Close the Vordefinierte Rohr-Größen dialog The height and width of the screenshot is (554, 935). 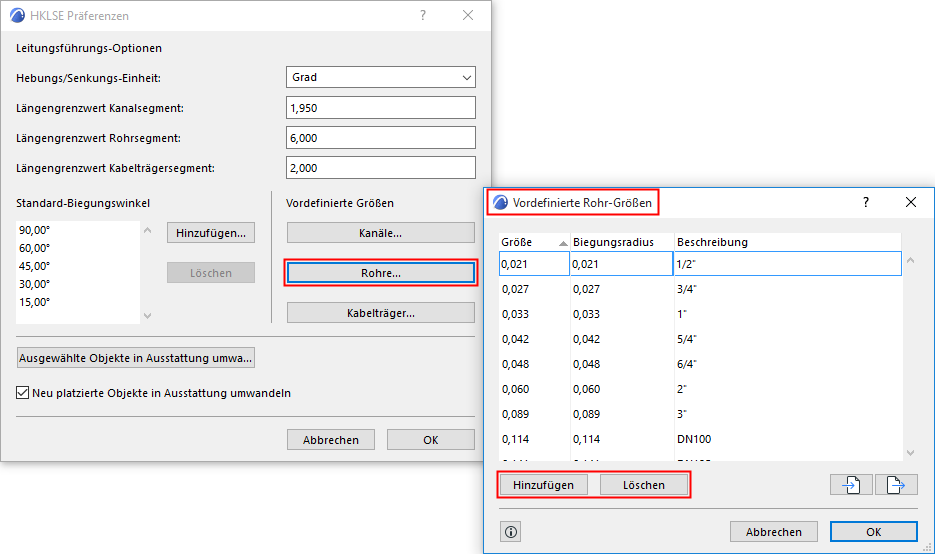tap(911, 202)
